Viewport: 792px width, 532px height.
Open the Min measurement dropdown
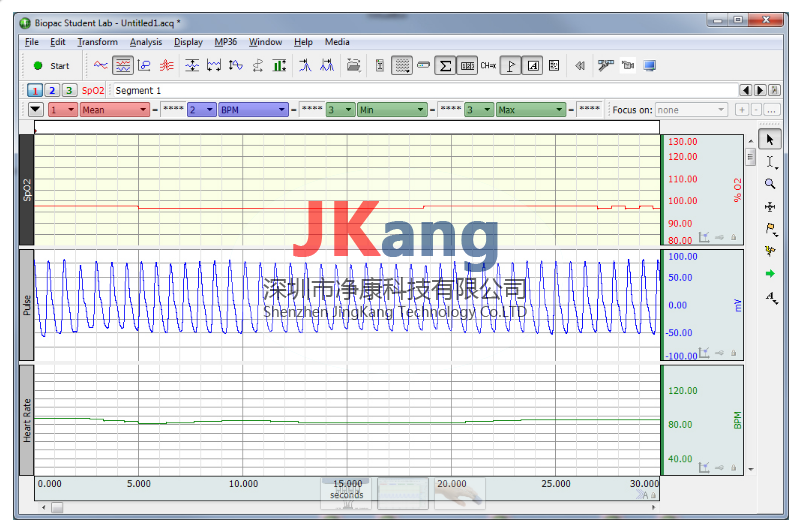tap(392, 110)
